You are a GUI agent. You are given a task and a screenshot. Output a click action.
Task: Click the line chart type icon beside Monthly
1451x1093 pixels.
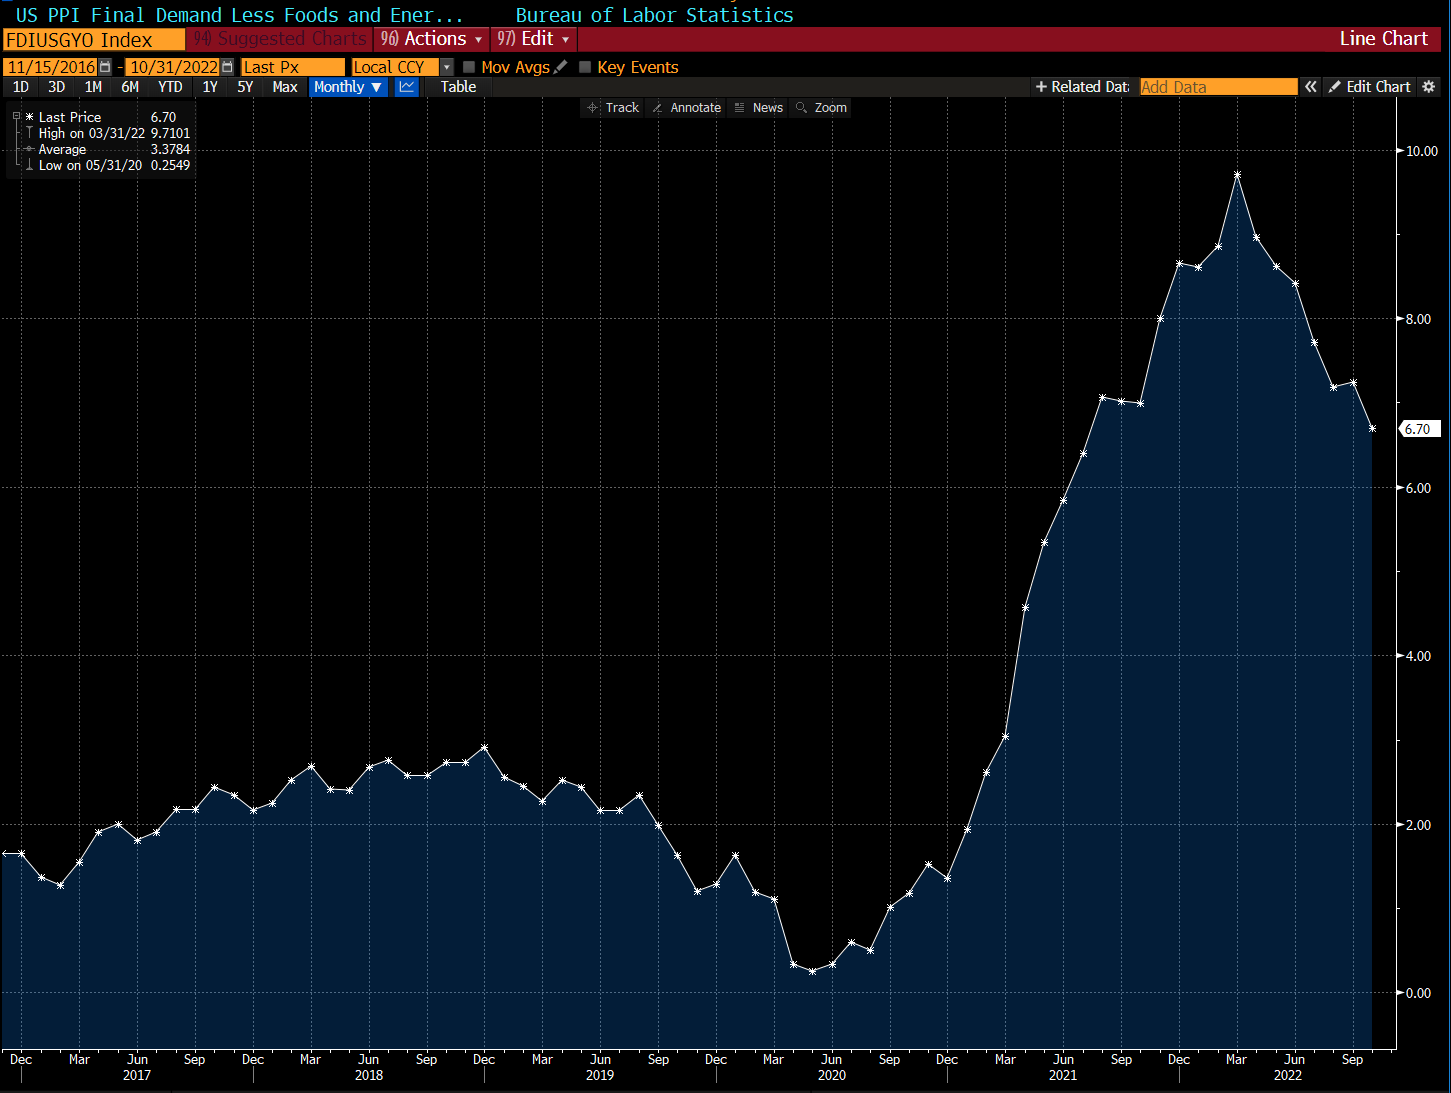[x=406, y=87]
